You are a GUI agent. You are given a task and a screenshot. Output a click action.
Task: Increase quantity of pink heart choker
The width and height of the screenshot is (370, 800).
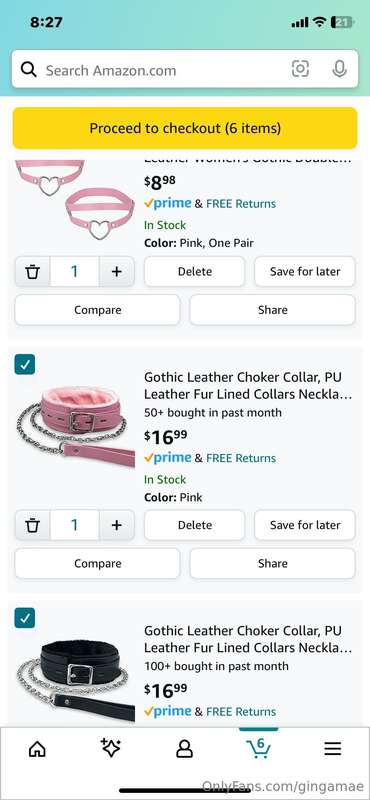117,271
